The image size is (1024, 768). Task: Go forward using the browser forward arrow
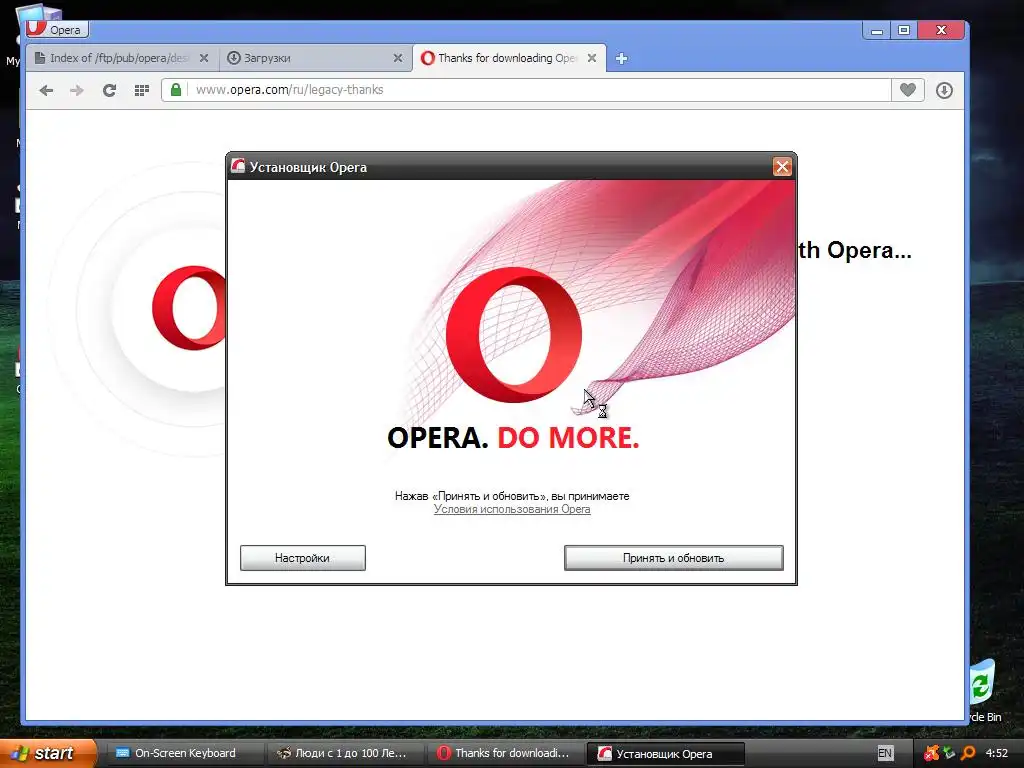pyautogui.click(x=77, y=90)
